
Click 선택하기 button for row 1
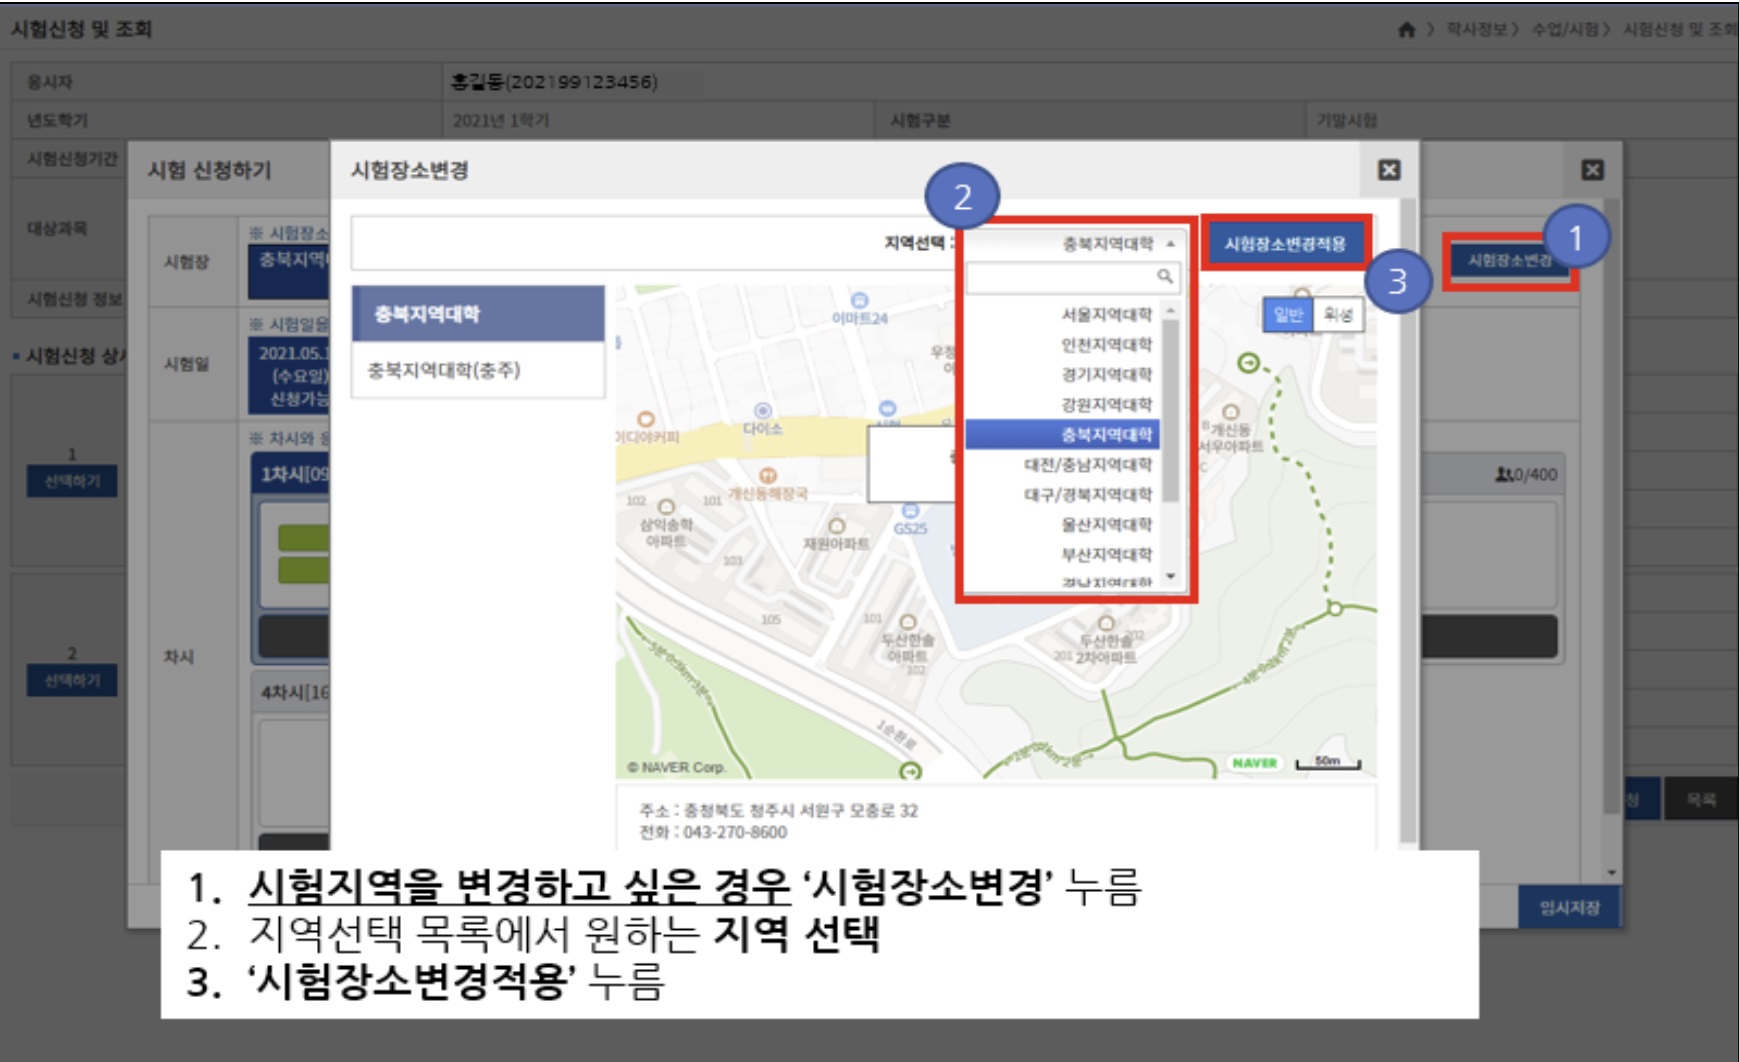click(x=72, y=481)
